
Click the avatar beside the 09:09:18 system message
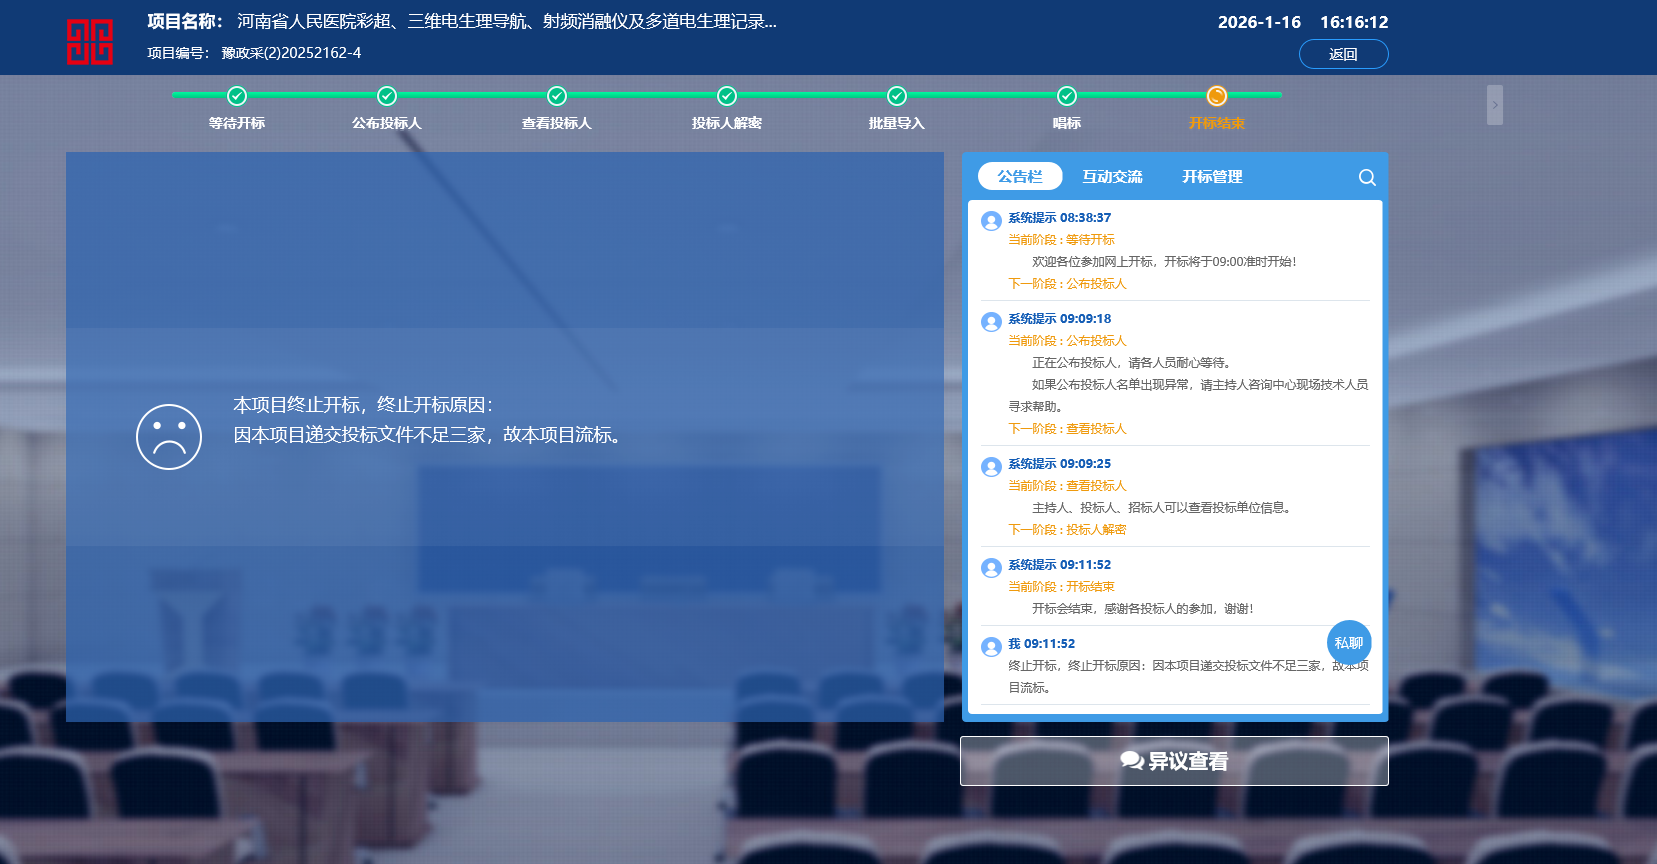pyautogui.click(x=991, y=322)
